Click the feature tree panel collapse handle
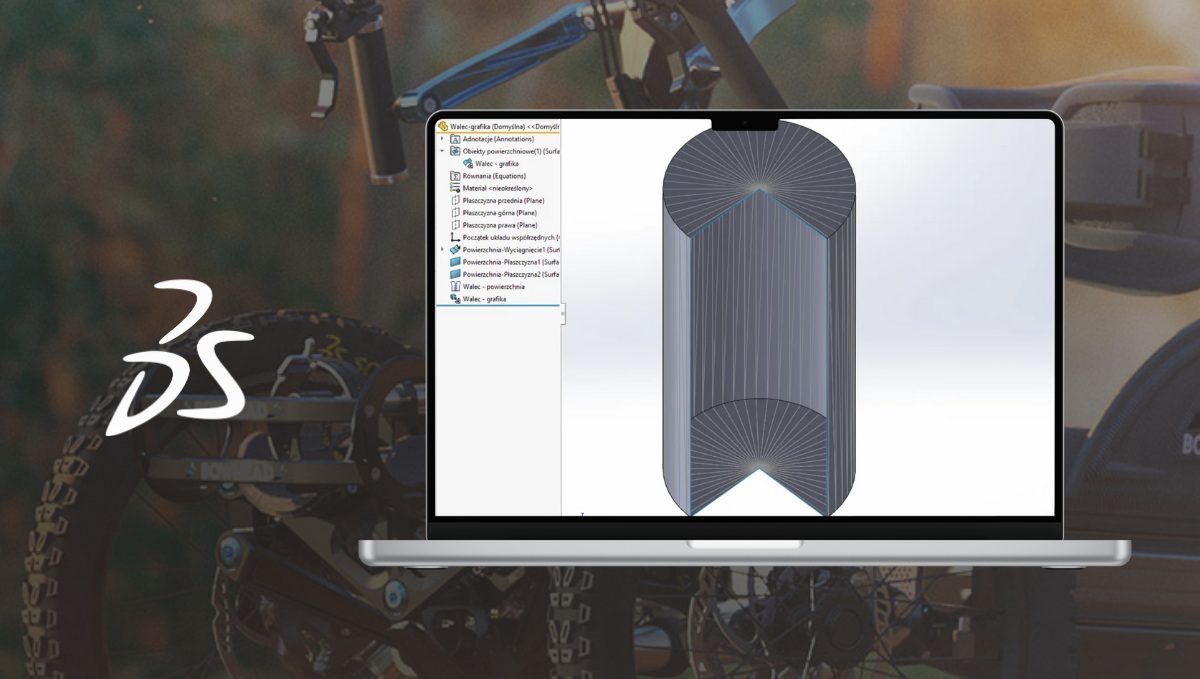 click(x=562, y=313)
